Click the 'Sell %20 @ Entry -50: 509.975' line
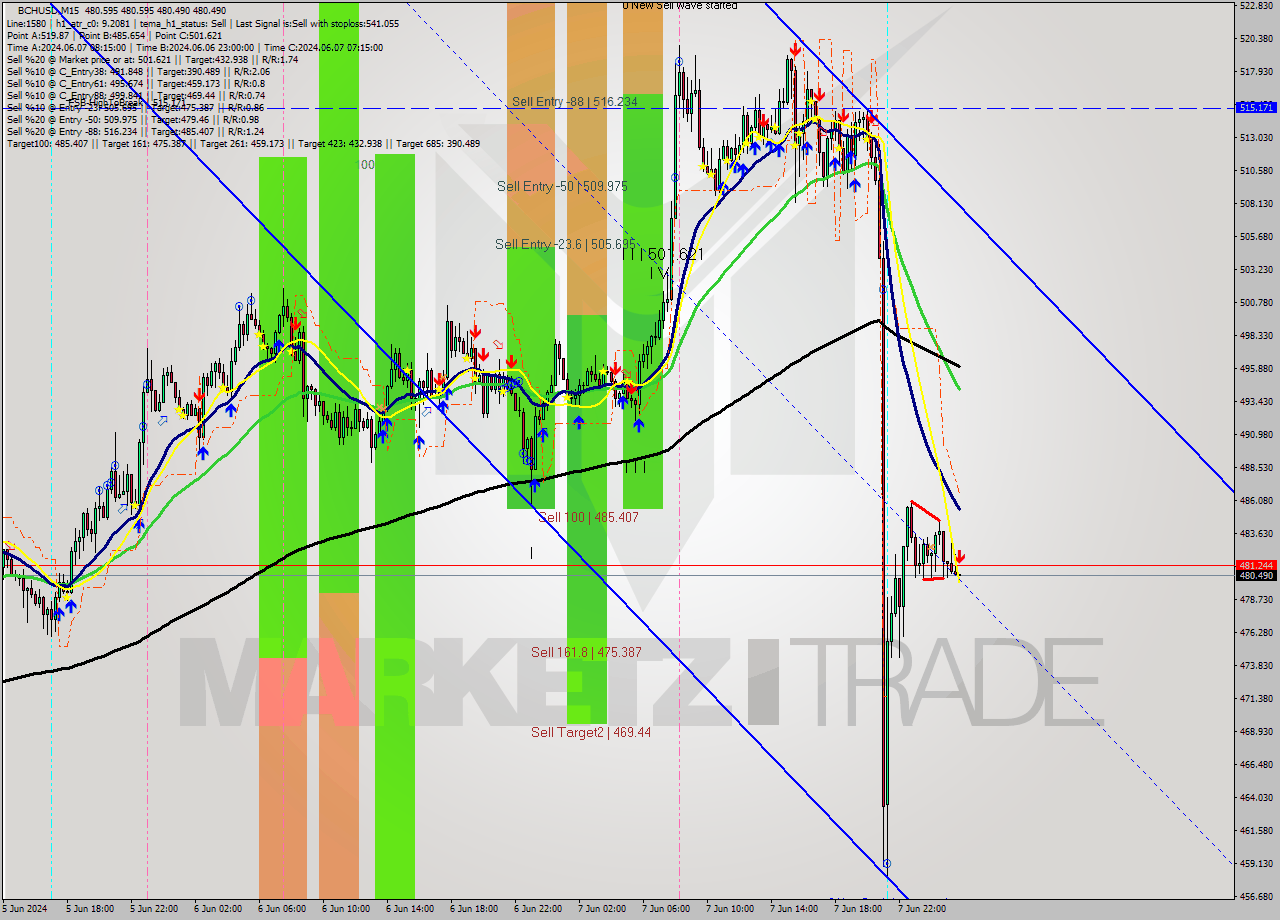Viewport: 1280px width, 920px height. tap(132, 119)
